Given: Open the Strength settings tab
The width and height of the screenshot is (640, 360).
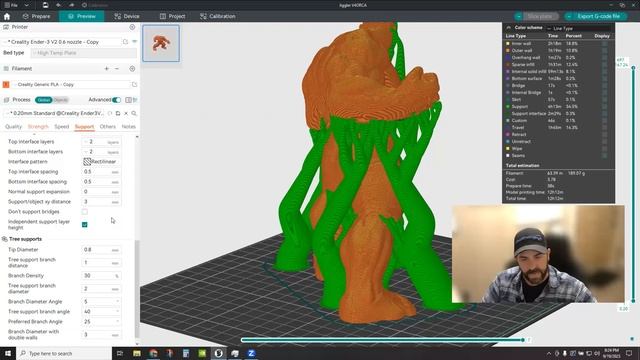Looking at the screenshot, I should (x=38, y=127).
